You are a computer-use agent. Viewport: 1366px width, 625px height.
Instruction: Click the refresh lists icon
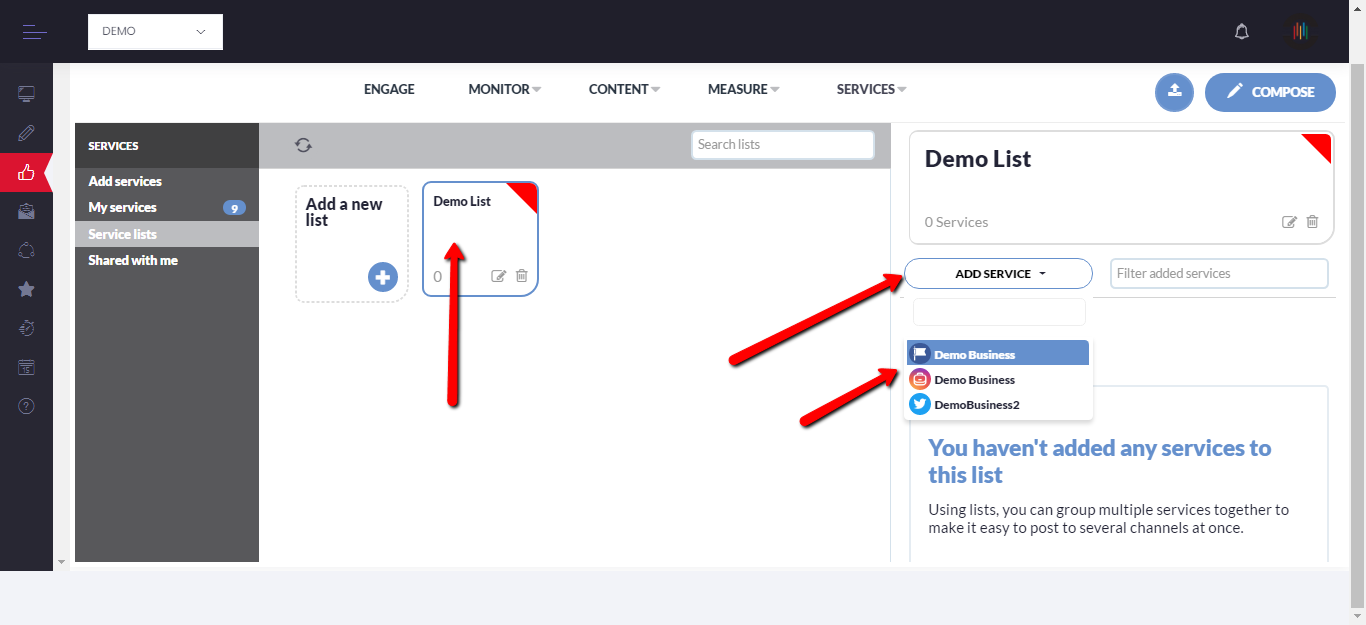[303, 145]
